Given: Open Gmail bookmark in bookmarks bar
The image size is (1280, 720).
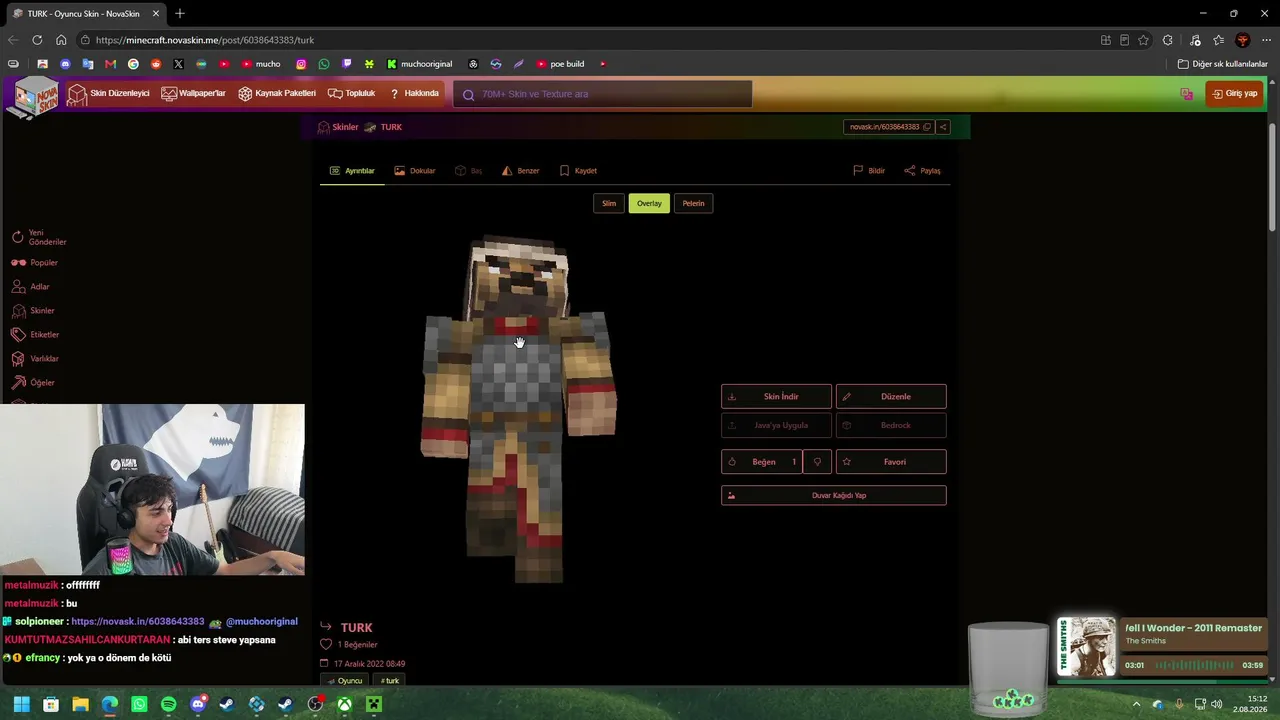Looking at the screenshot, I should pyautogui.click(x=110, y=64).
